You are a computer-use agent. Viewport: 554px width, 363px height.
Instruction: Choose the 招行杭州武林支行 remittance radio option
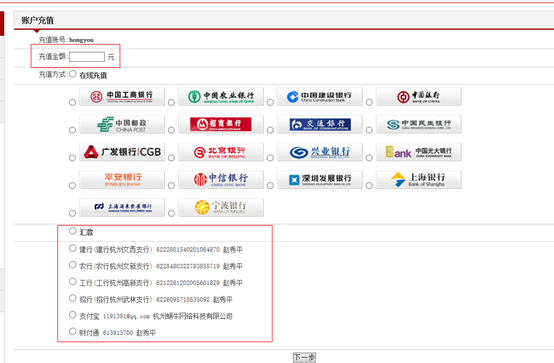tap(72, 298)
